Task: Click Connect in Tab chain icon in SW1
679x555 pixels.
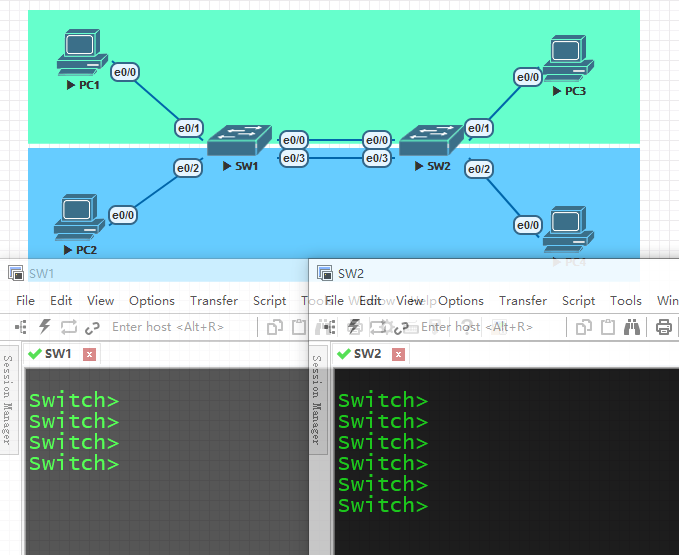Action: (92, 328)
